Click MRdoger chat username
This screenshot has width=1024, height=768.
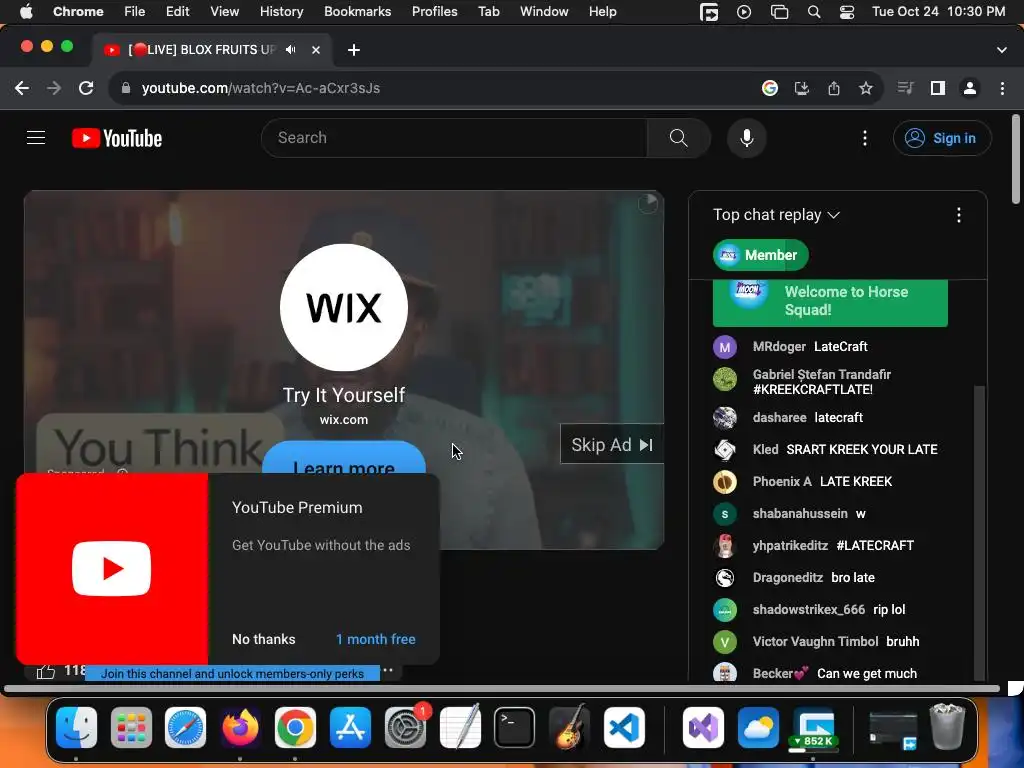click(x=779, y=347)
